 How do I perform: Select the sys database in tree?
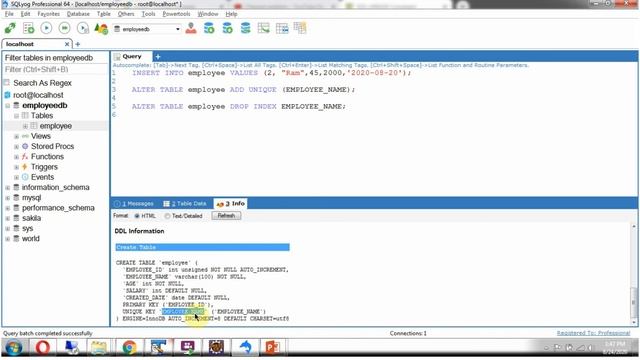(x=27, y=228)
